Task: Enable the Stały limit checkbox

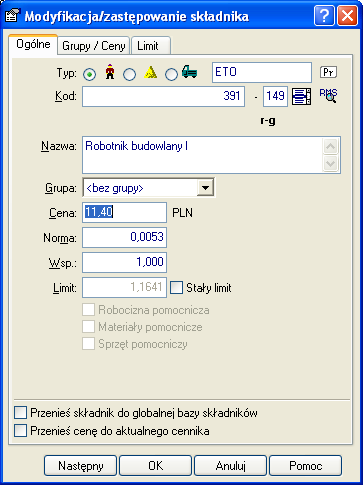Action: point(176,288)
